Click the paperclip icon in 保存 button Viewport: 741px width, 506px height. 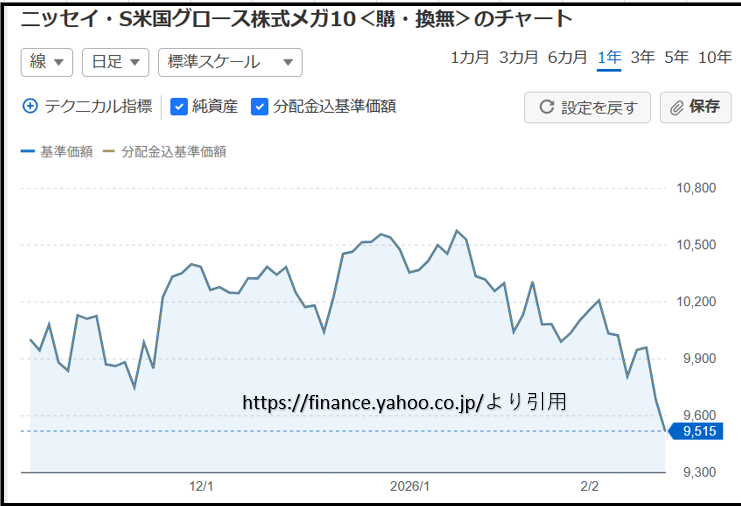(x=677, y=108)
